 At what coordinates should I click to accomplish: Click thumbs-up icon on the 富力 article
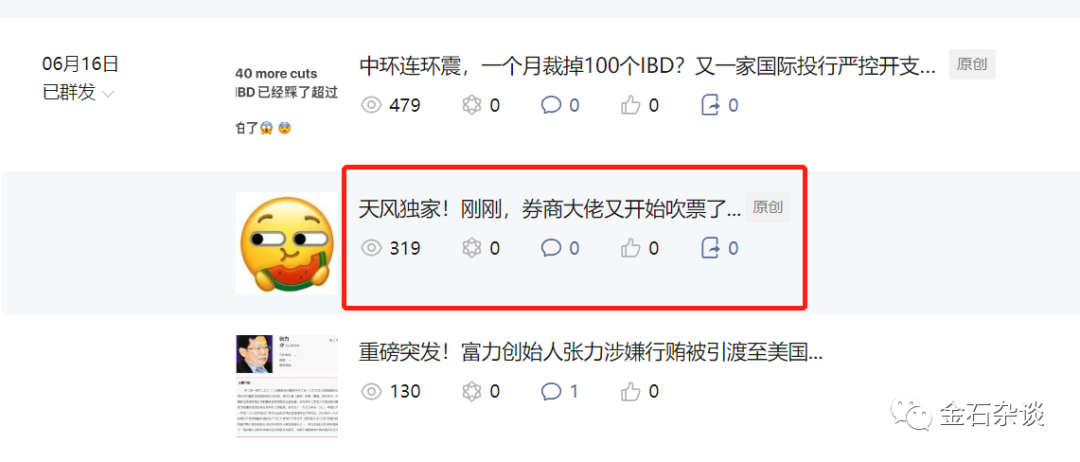[x=631, y=391]
